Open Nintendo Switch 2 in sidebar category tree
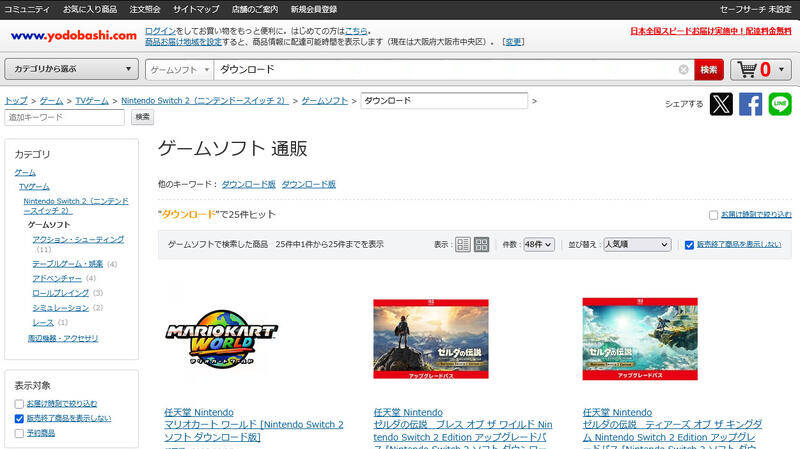This screenshot has width=800, height=449. pyautogui.click(x=76, y=206)
